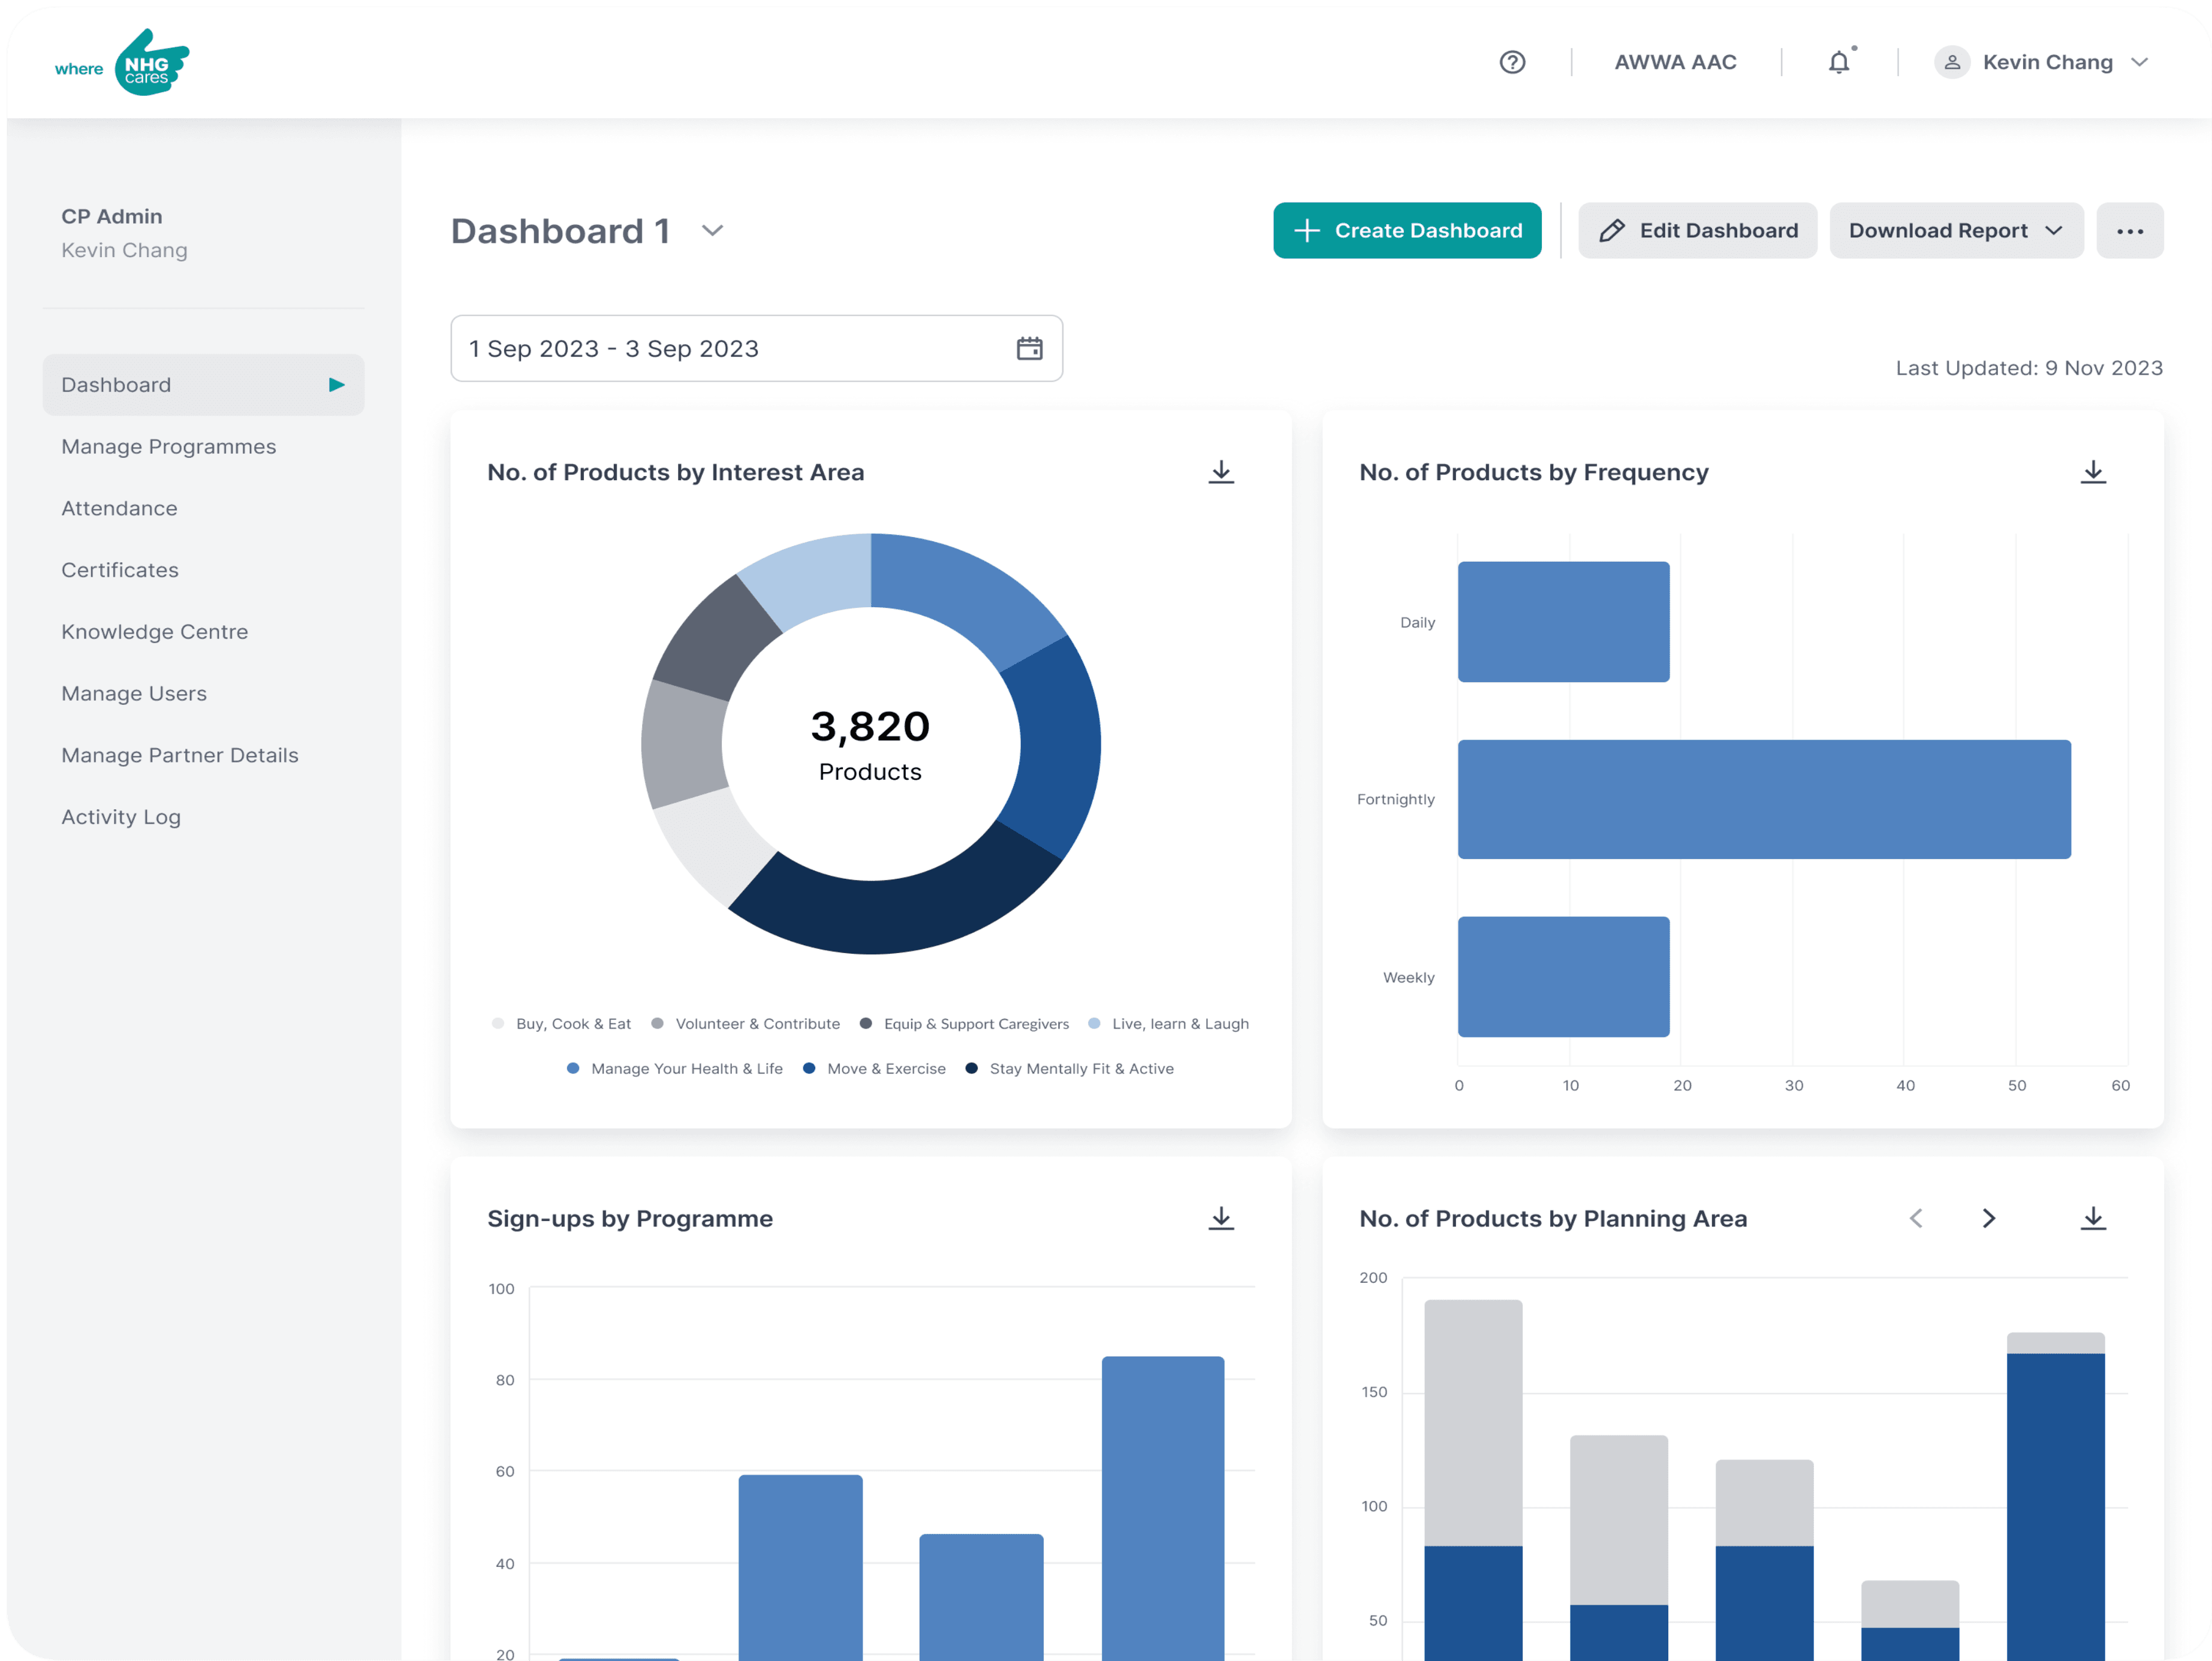Screen dimensions: 2212x1661
Task: Click the tallest blue bar in Planning Area chart
Action: click(x=2055, y=1506)
